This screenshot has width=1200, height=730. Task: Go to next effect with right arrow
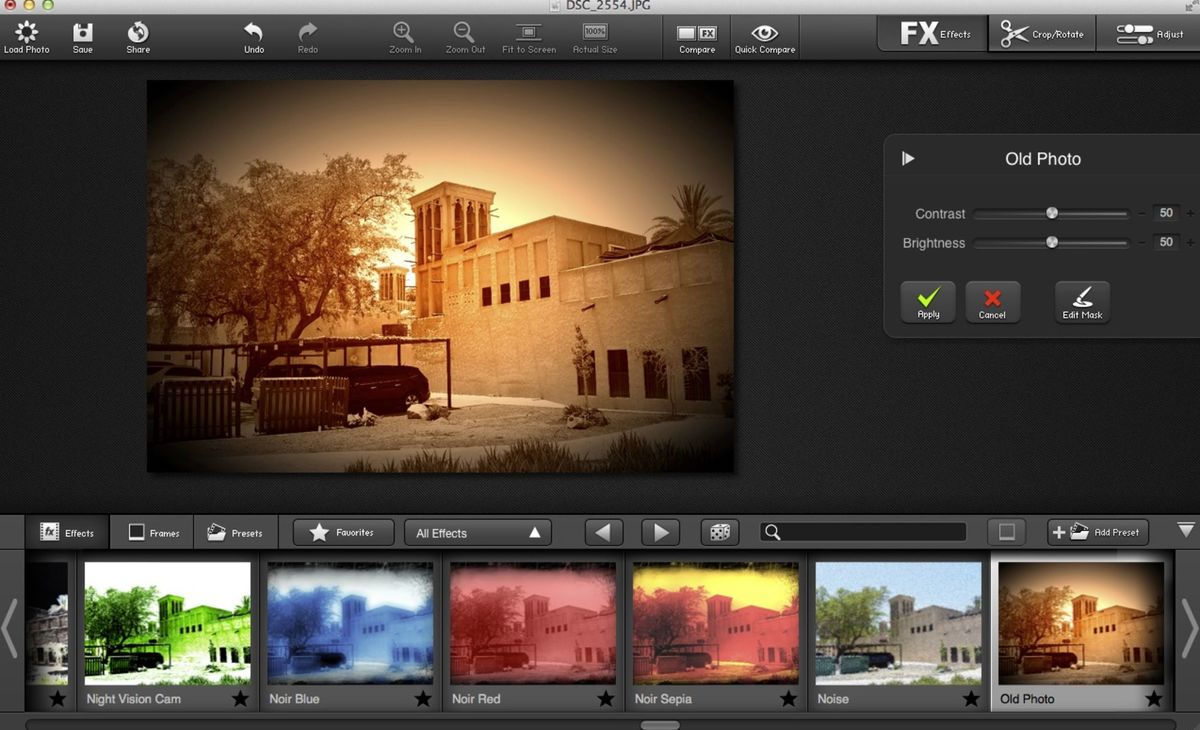[x=660, y=532]
